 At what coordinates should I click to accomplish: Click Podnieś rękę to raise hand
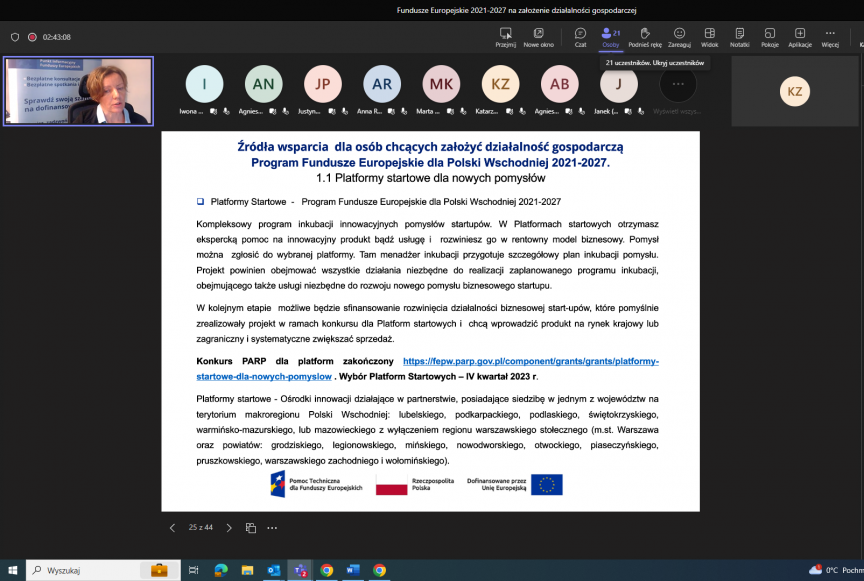click(x=645, y=37)
